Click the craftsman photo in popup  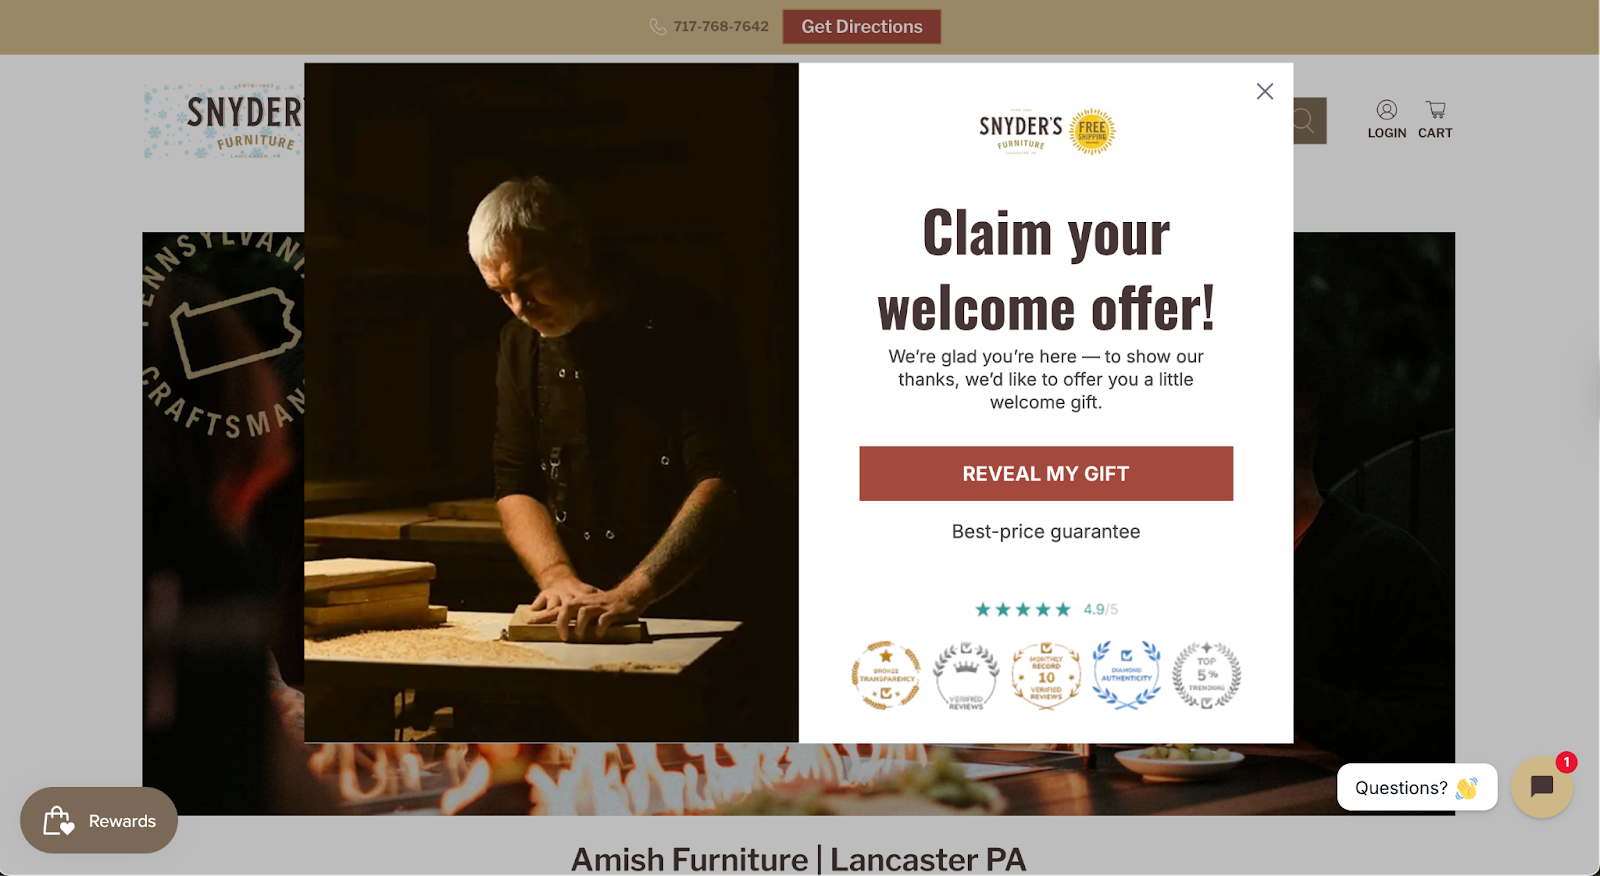[551, 403]
